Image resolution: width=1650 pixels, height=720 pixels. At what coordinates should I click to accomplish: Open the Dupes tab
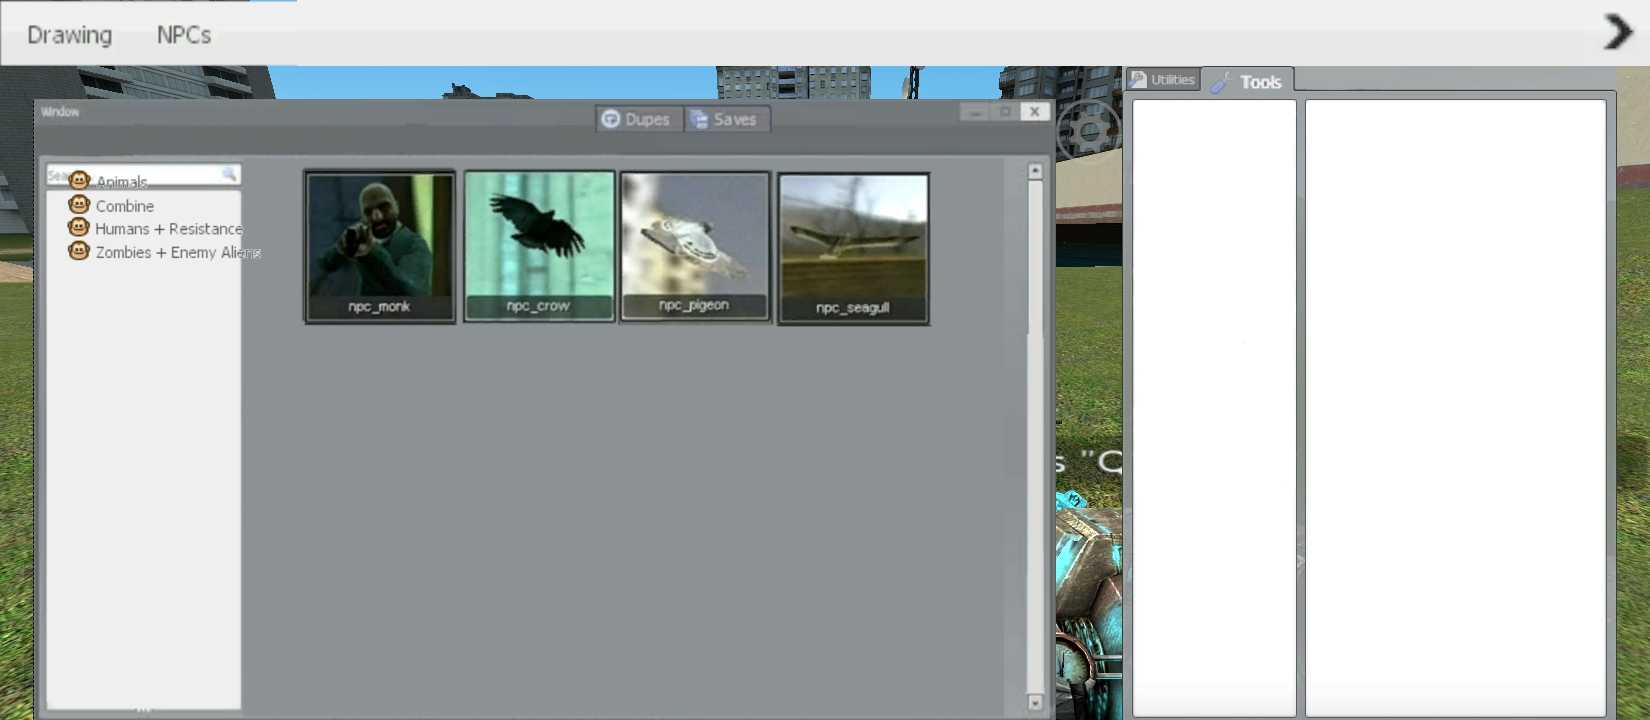637,119
